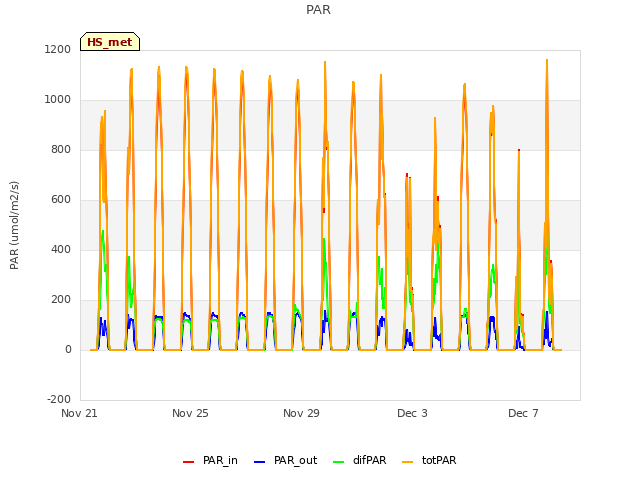This screenshot has height=480, width=640.
Task: Click the Nov 29 x-axis tick label
Action: (301, 413)
